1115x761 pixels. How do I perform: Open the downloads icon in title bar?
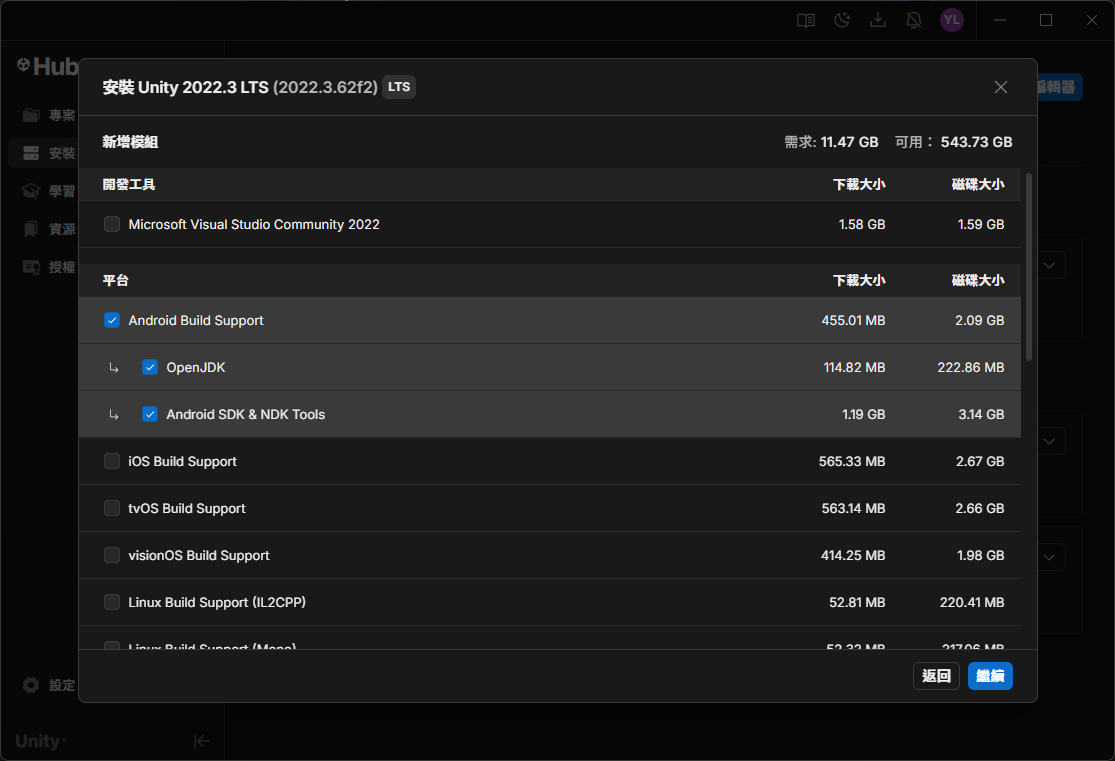(877, 20)
